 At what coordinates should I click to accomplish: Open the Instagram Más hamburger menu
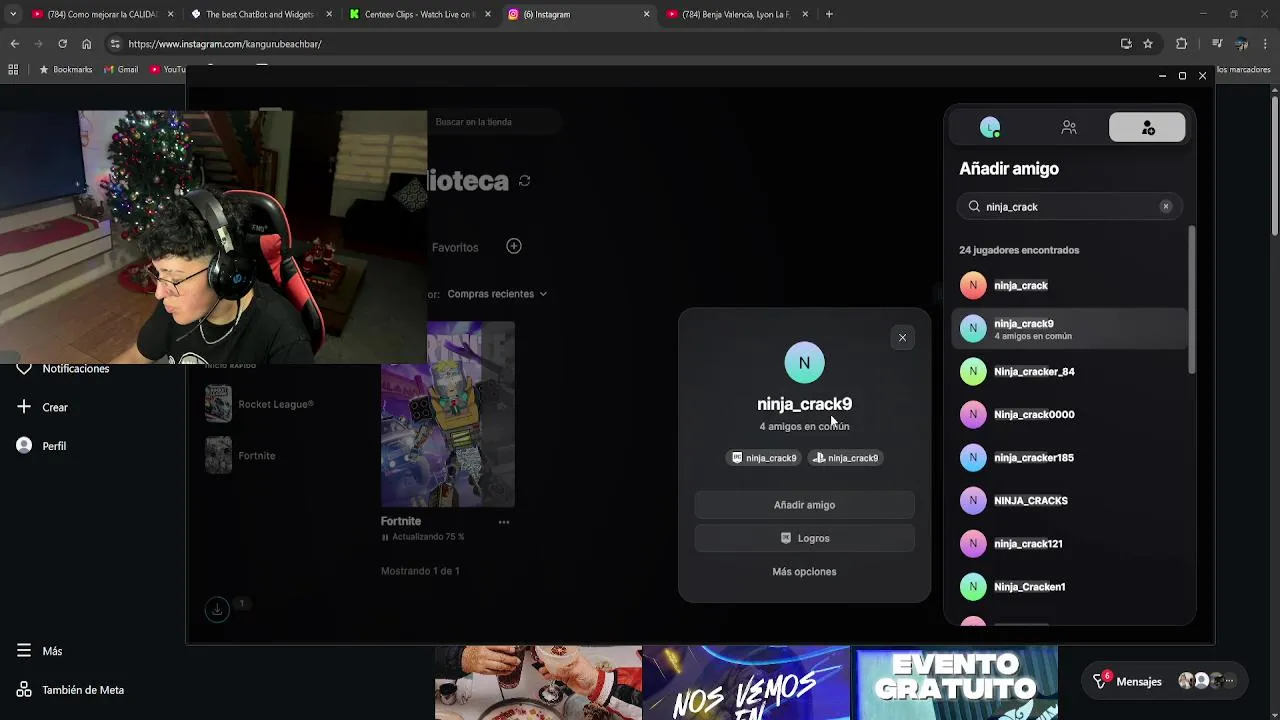pos(24,651)
